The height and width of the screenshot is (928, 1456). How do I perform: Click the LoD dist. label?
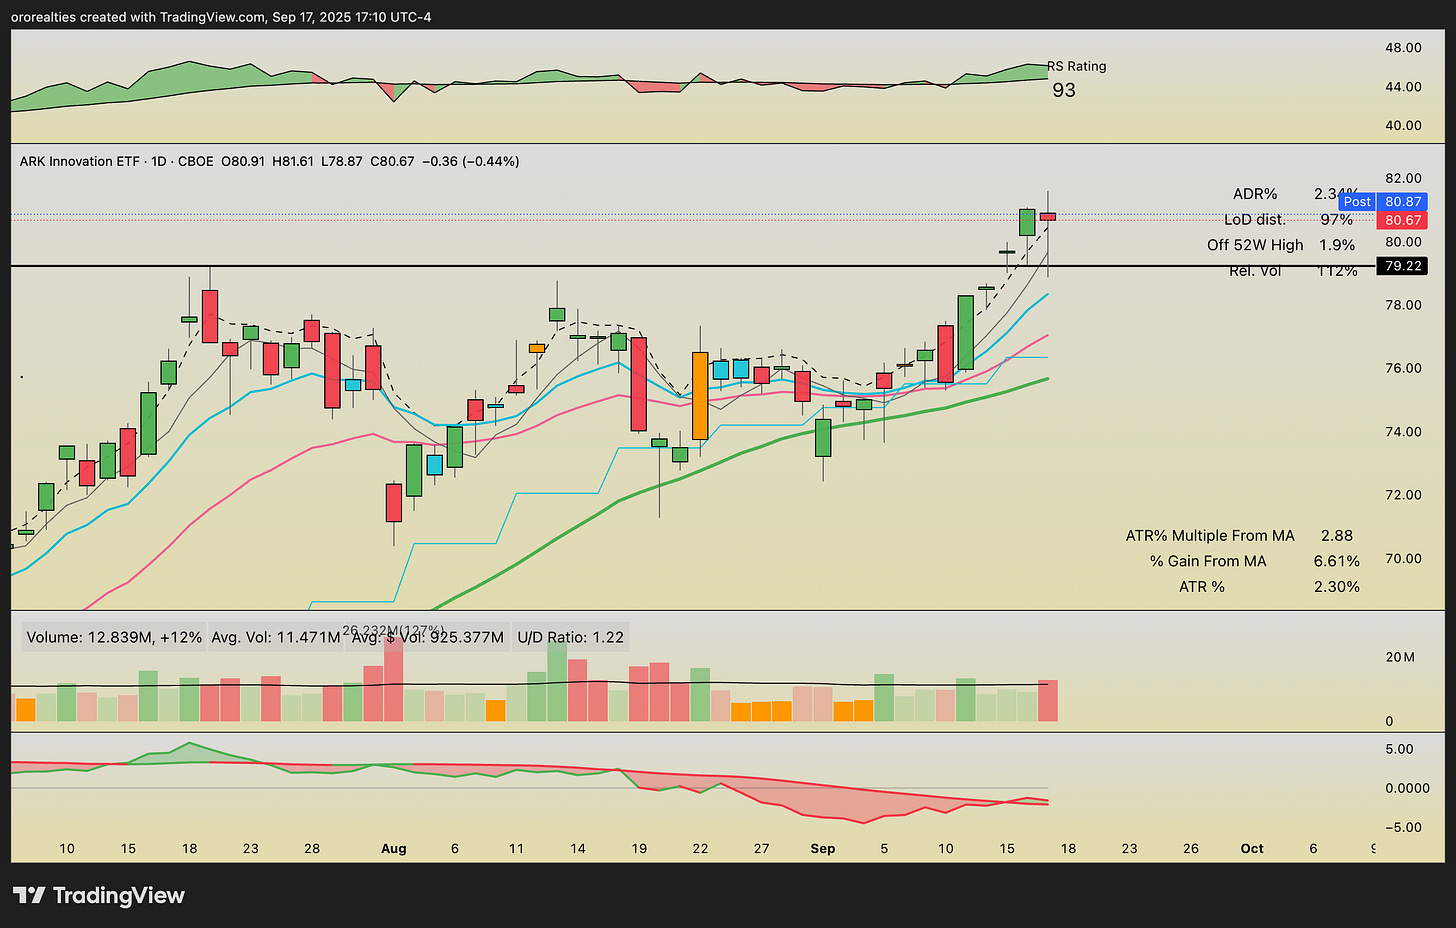pos(1255,219)
